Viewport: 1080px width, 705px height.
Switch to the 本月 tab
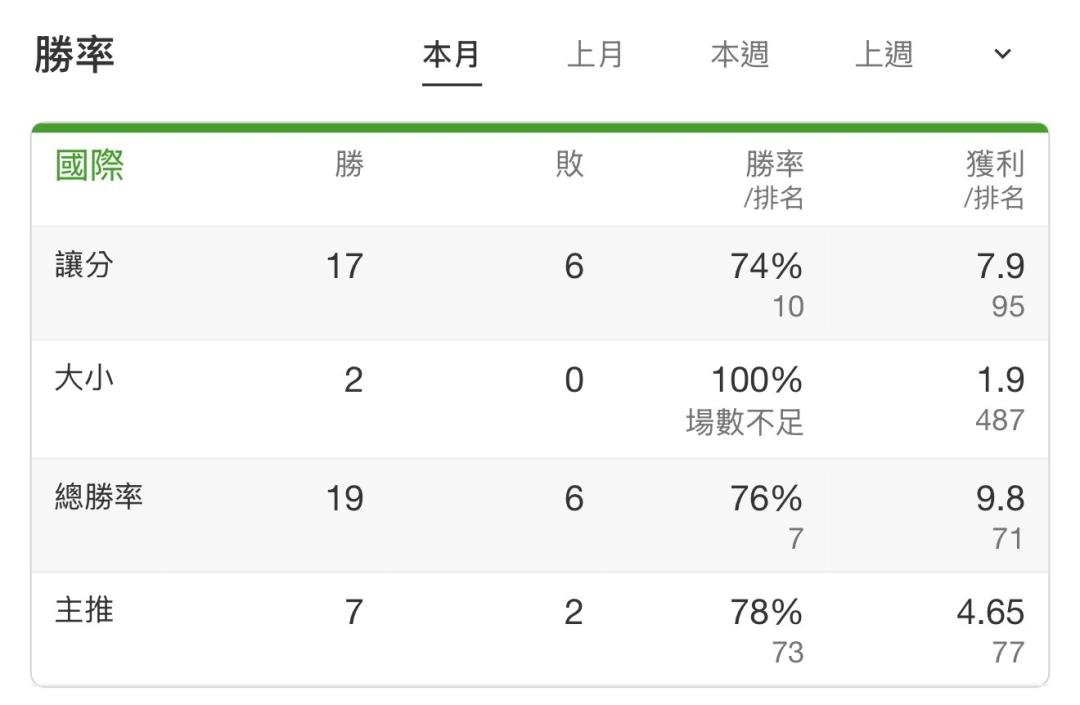point(451,55)
